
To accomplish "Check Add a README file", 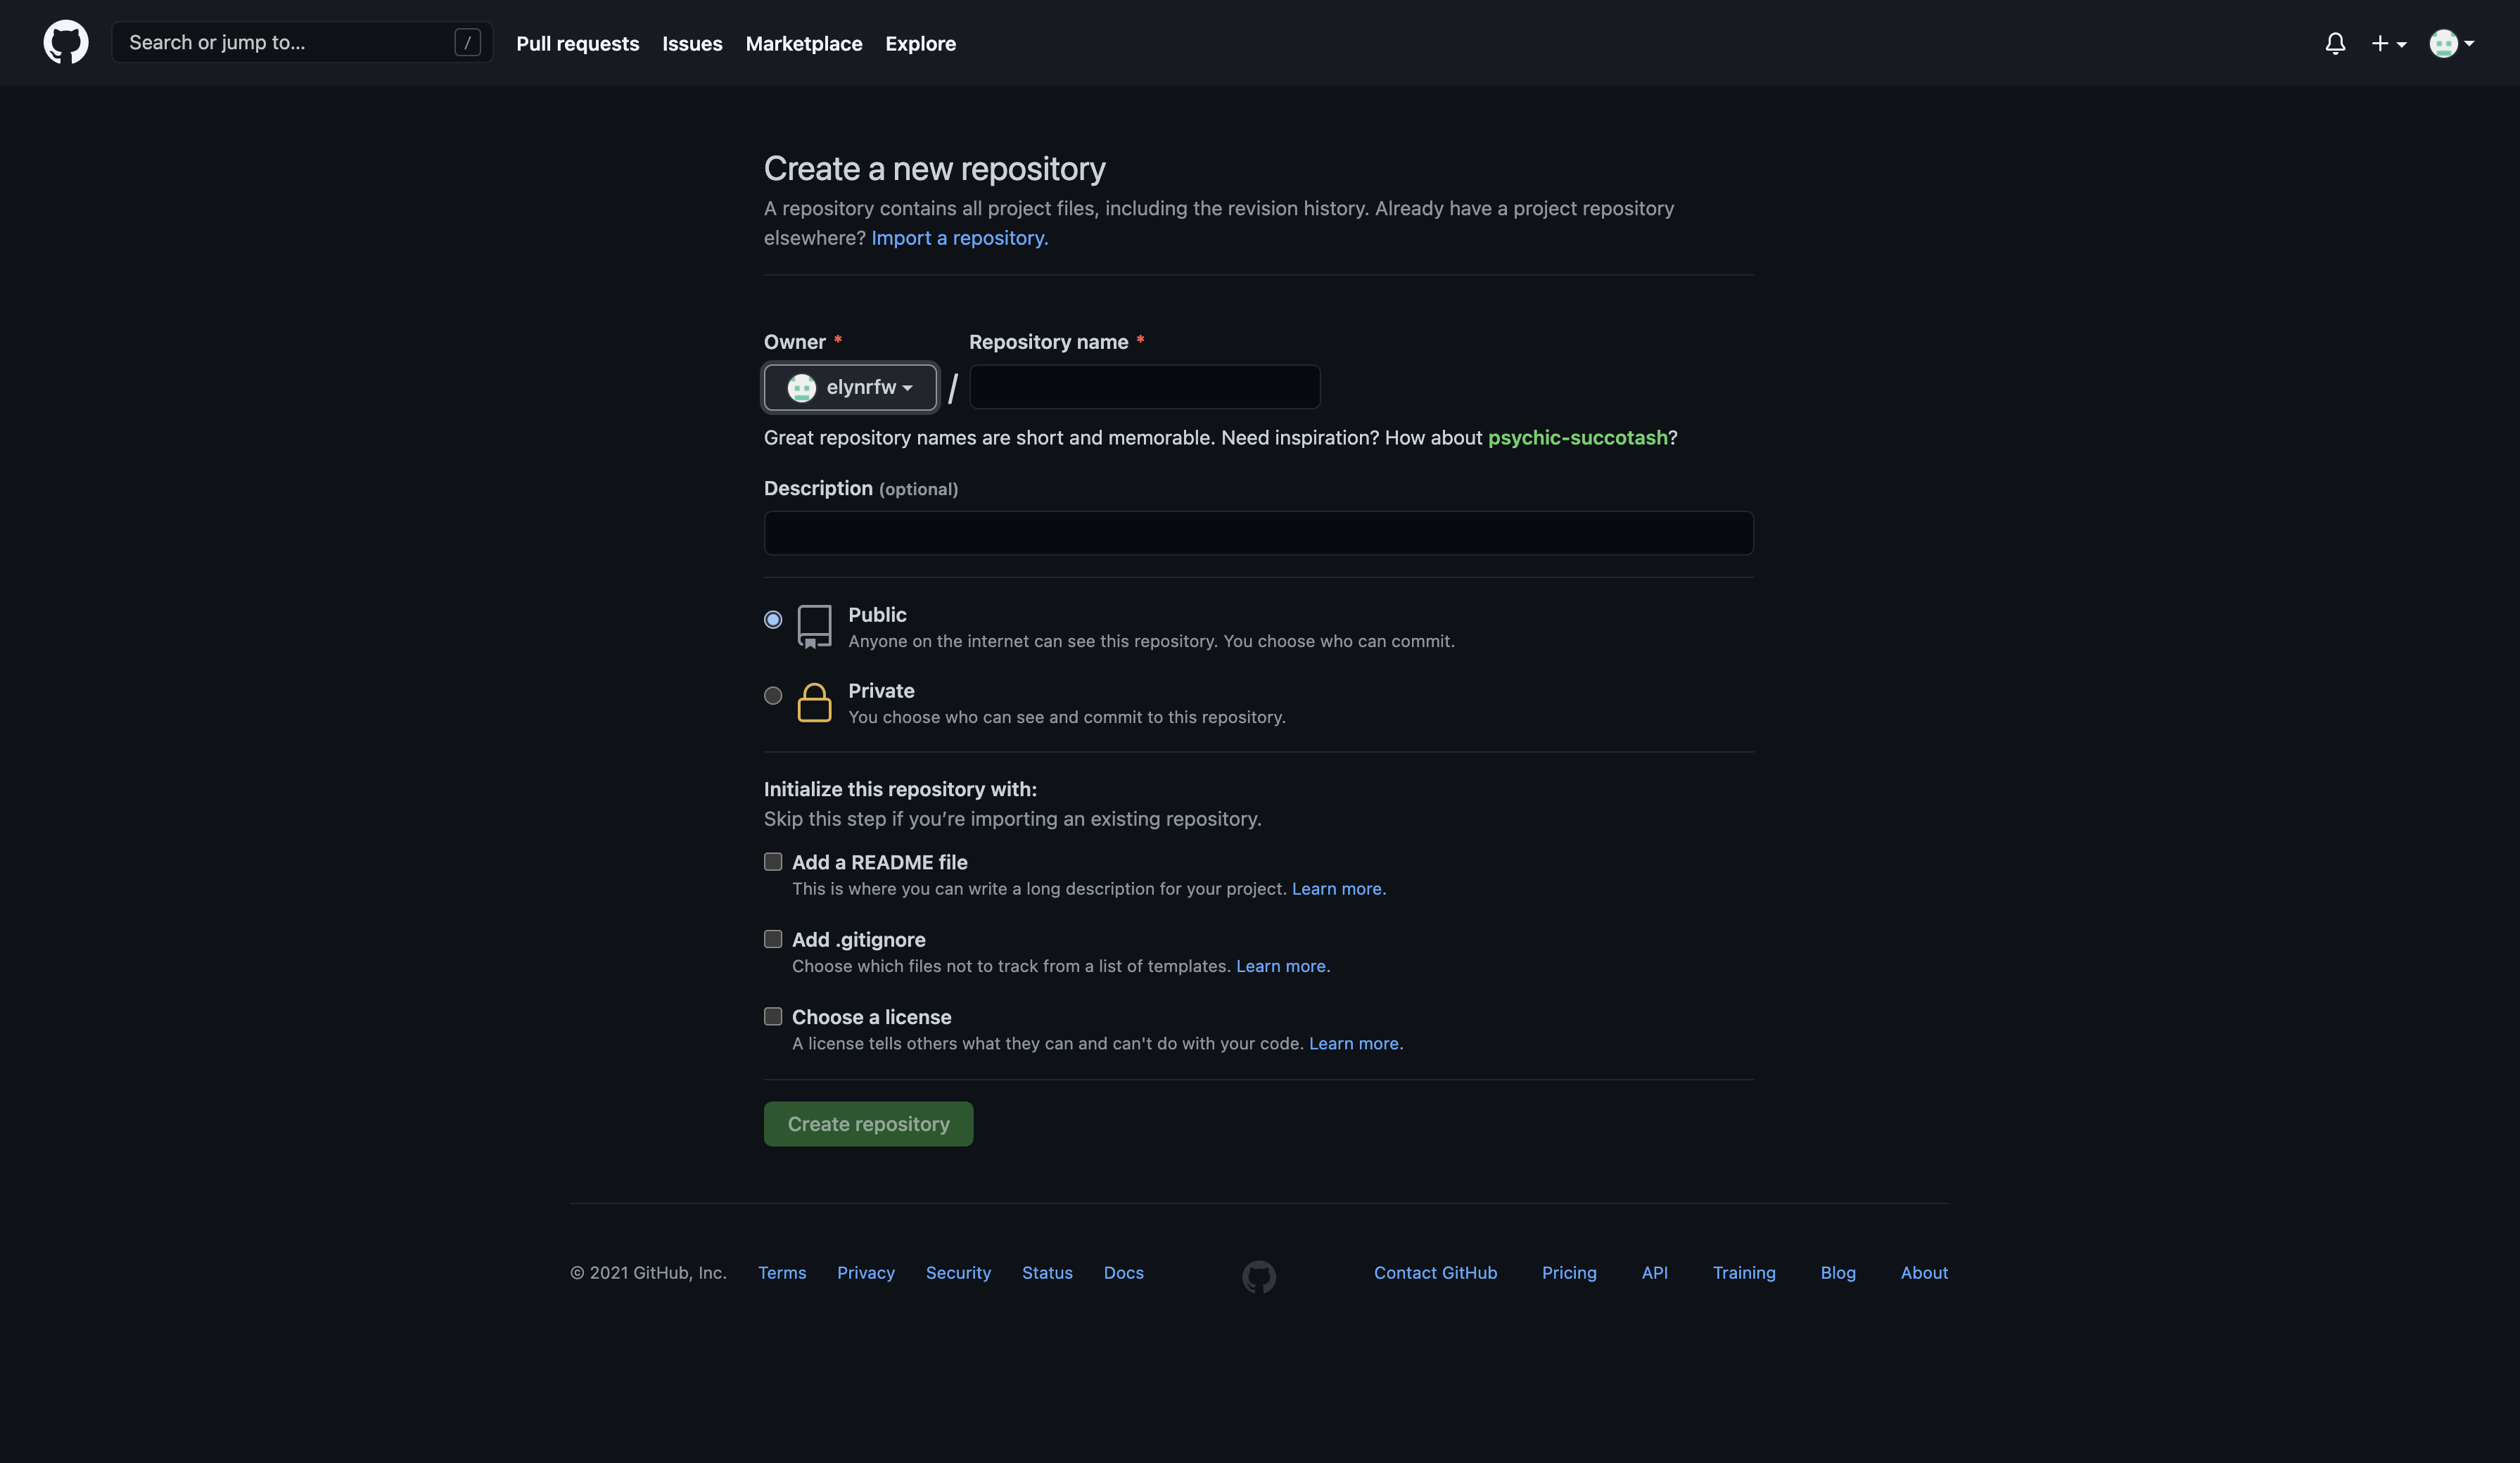I will pyautogui.click(x=773, y=861).
